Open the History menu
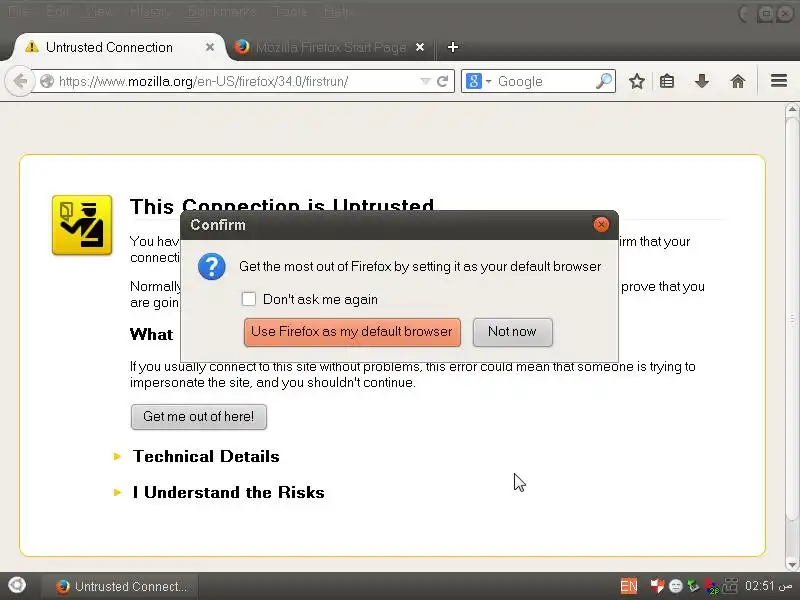Screen dimensions: 800x600 pyautogui.click(x=150, y=12)
